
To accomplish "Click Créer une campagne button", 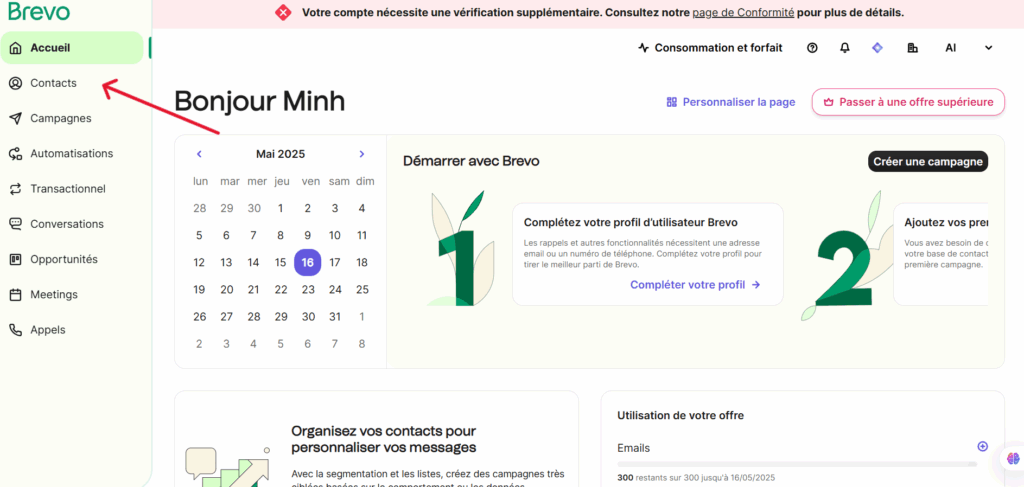I will tap(928, 161).
